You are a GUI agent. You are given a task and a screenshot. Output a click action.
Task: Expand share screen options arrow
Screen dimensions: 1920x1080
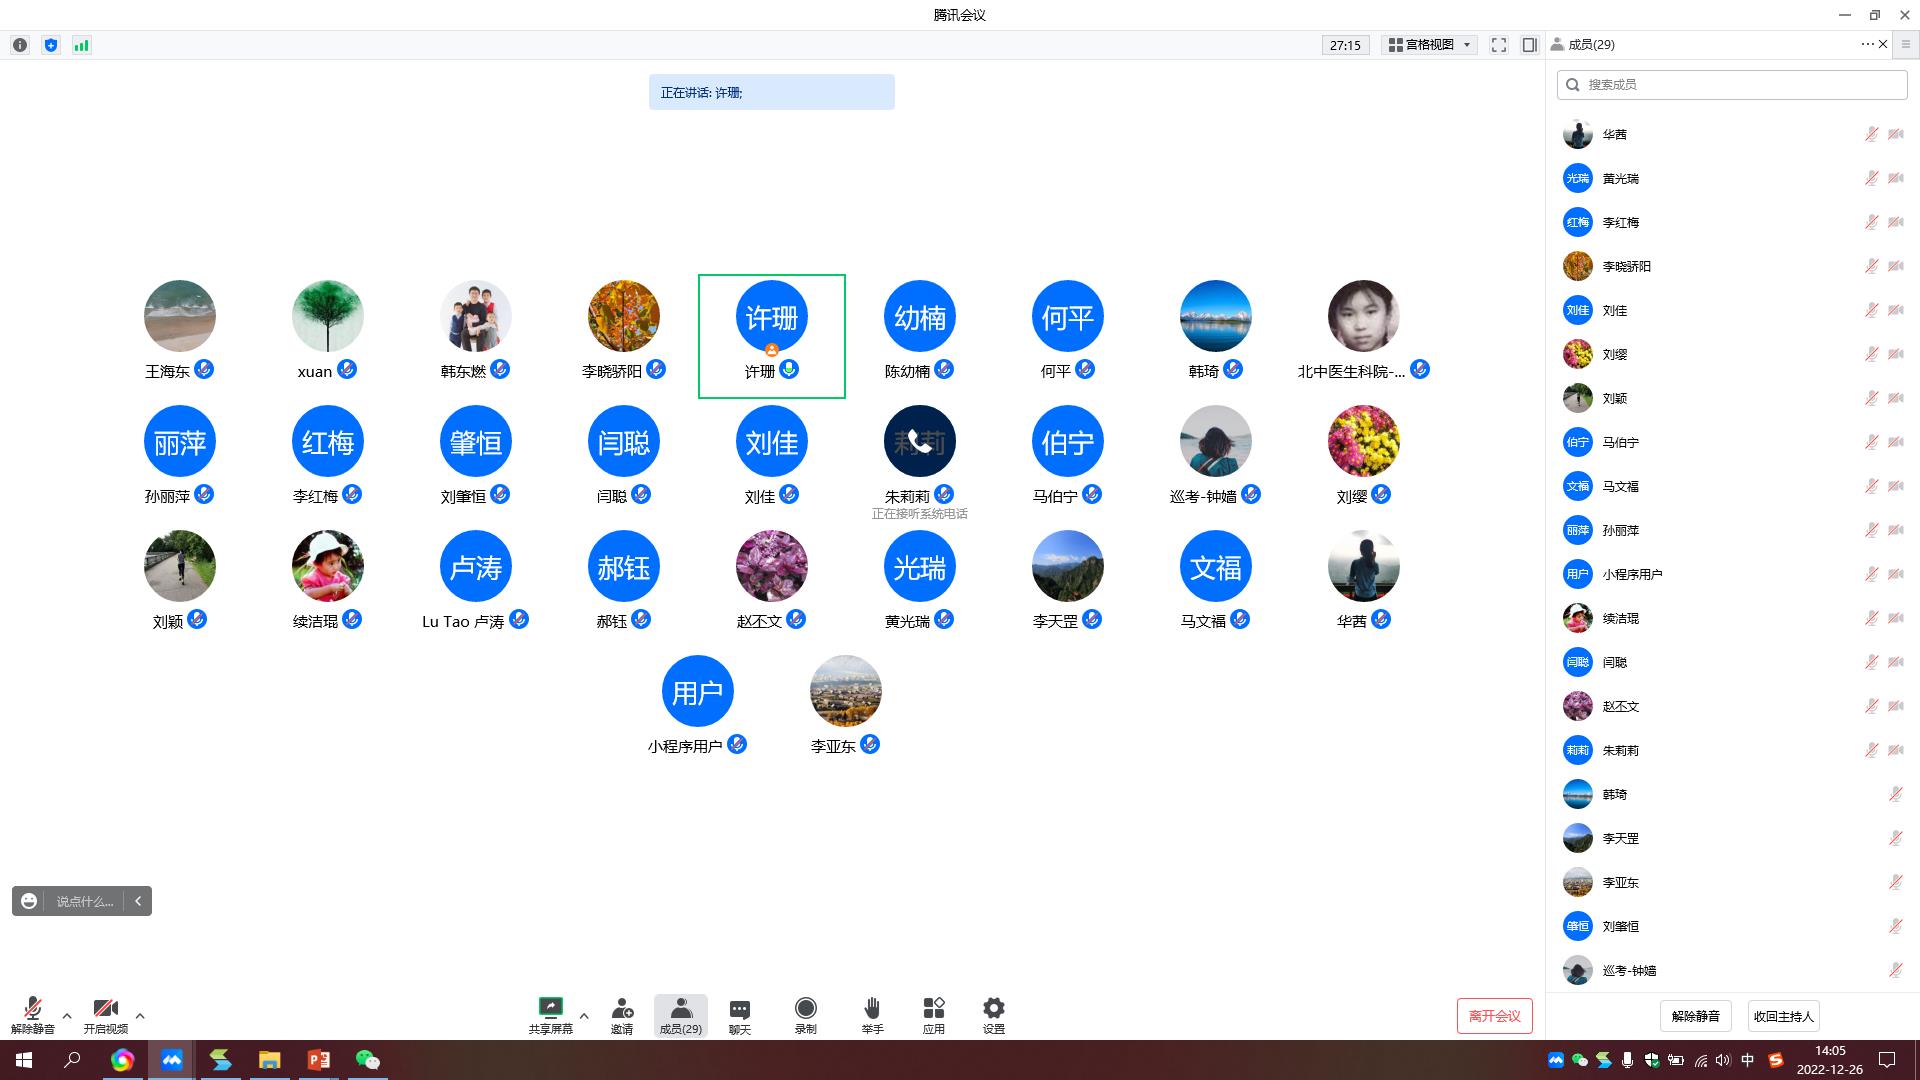point(584,1016)
